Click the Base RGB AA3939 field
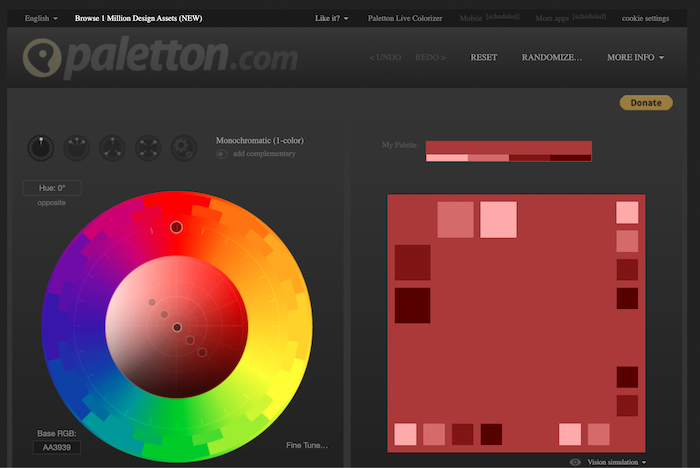Screen dimensions: 700x468 56,447
